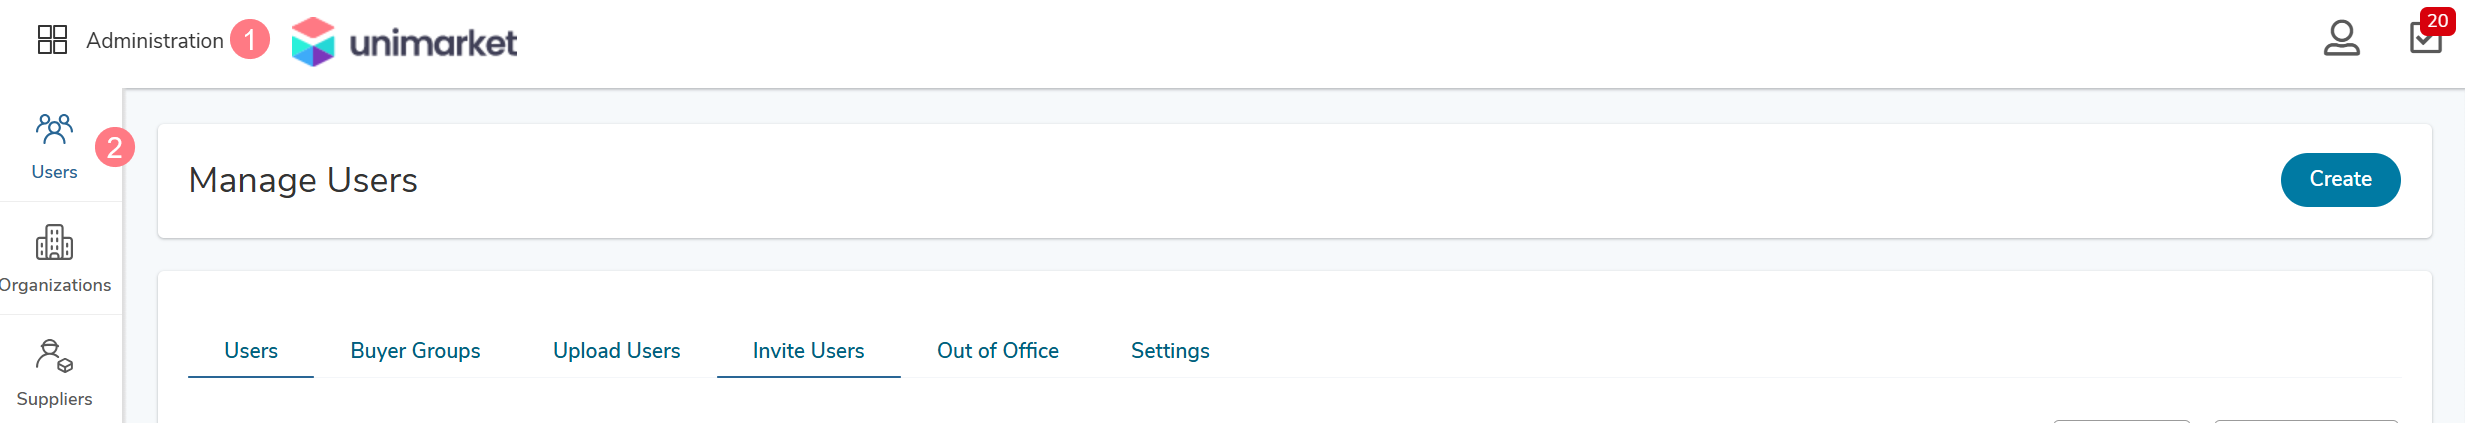Open the Suppliers sidebar icon
Screen dimensions: 2465x423
[54, 373]
